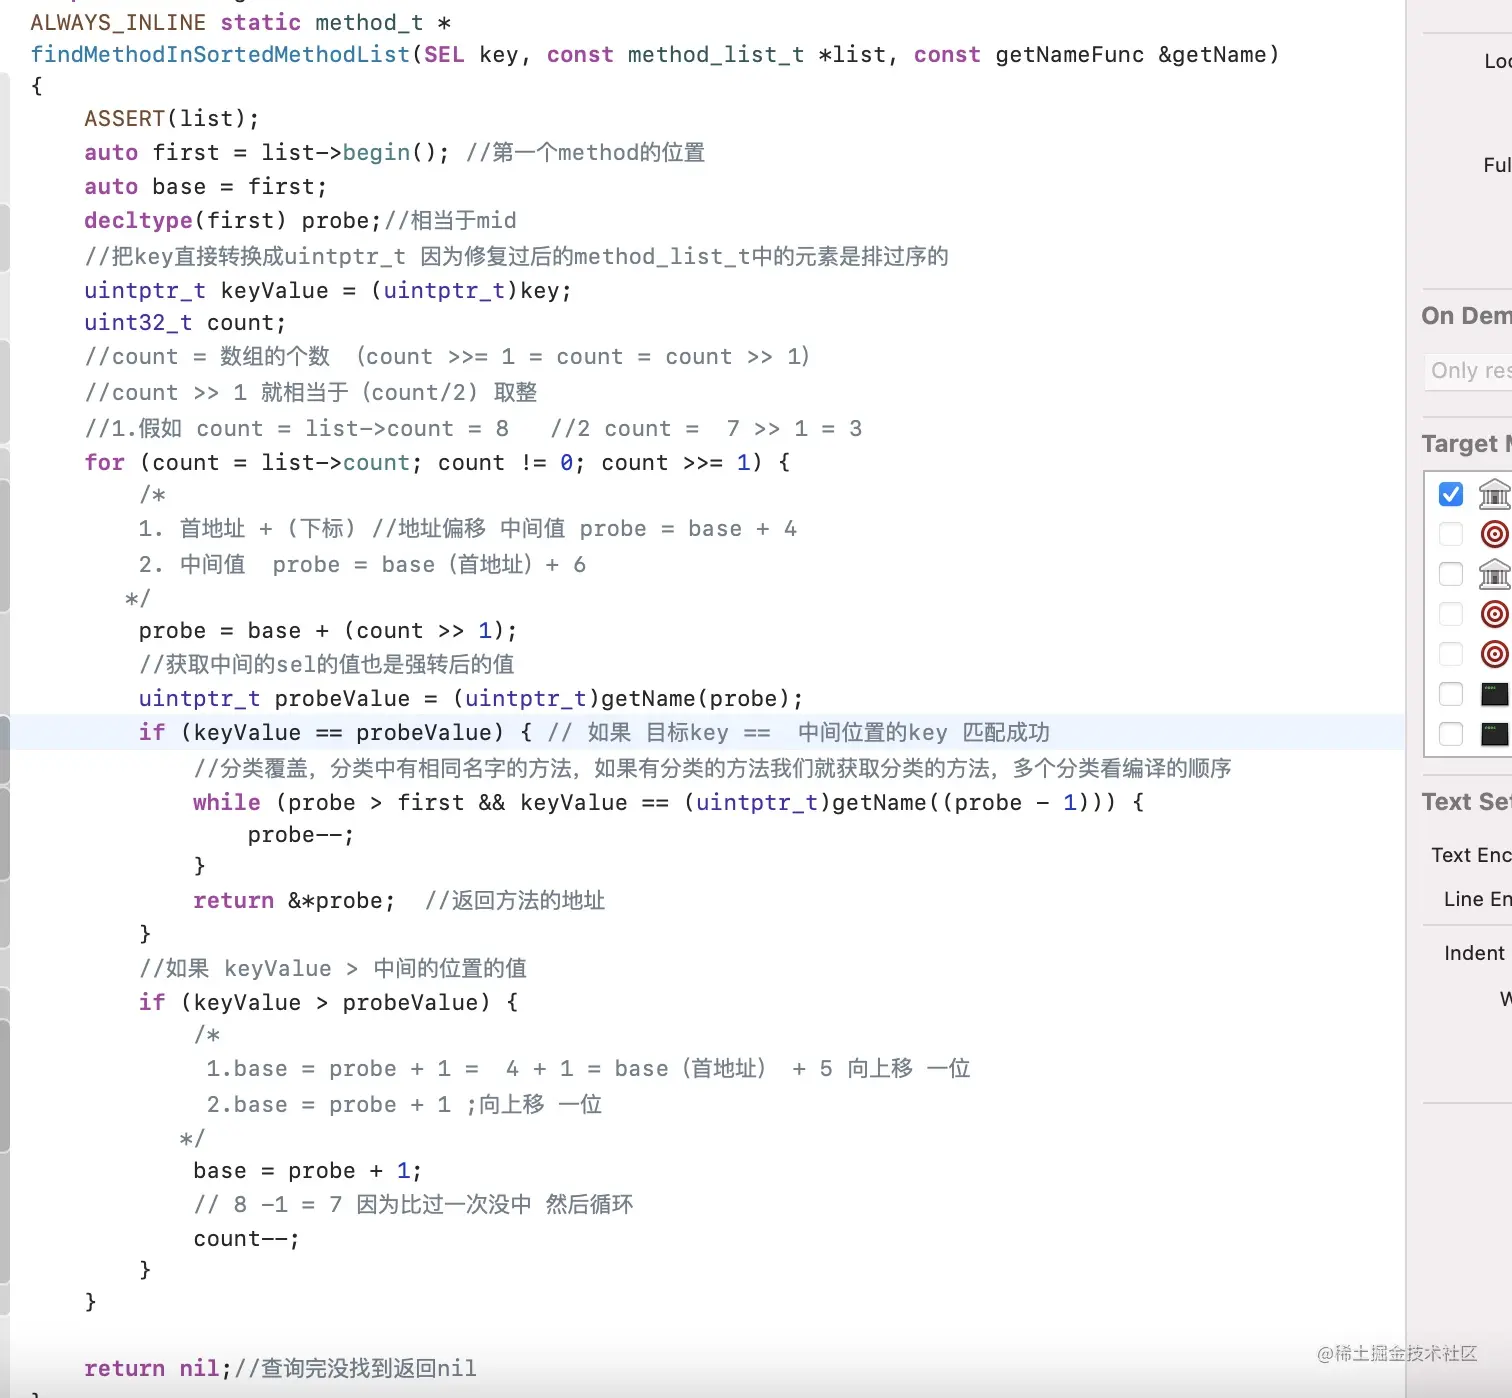Click the second library building icon in Target Membership
Viewport: 1512px width, 1398px height.
[x=1495, y=574]
